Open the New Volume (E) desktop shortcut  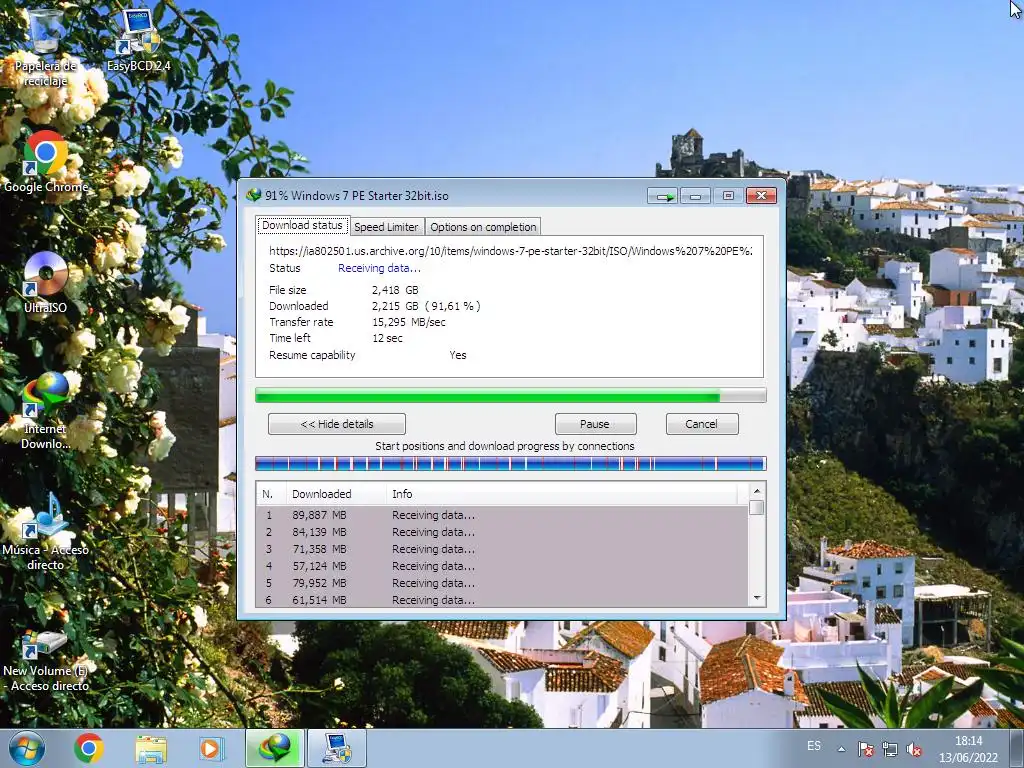(x=45, y=660)
